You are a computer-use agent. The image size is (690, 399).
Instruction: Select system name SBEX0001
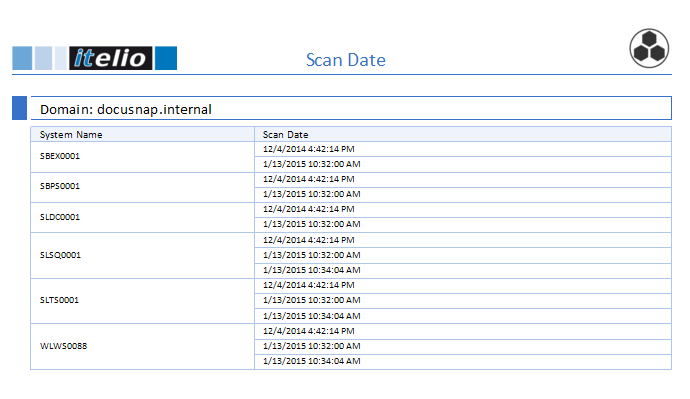click(60, 156)
